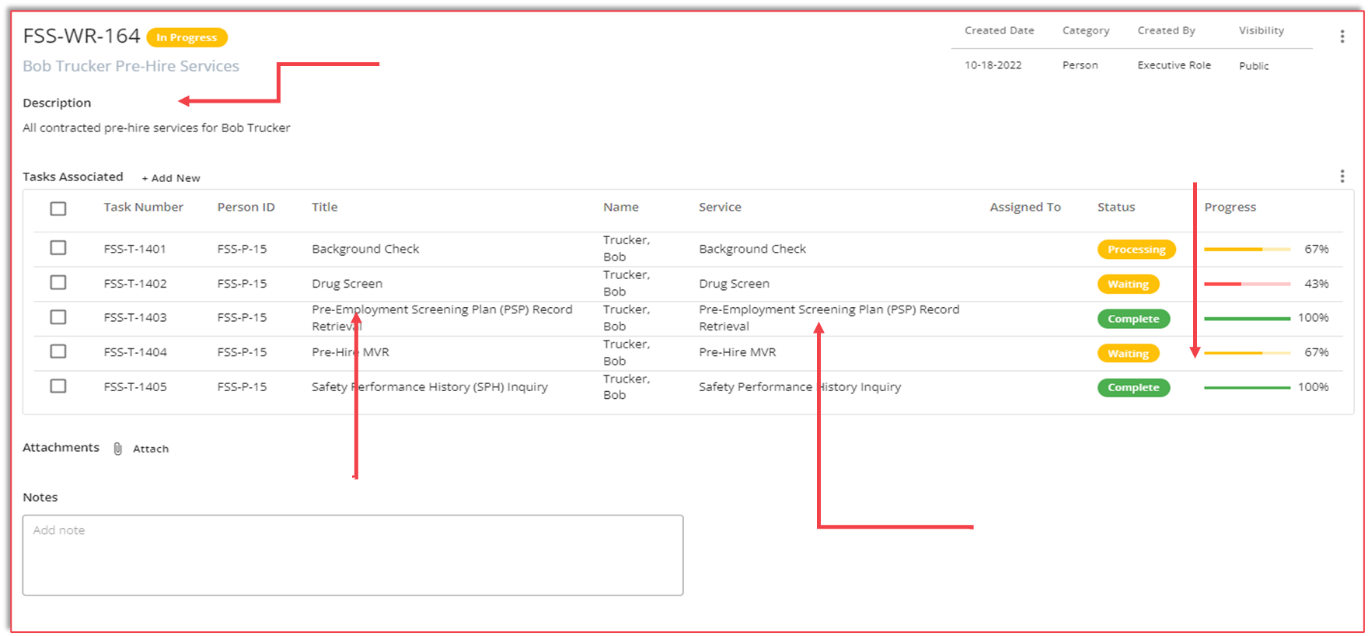Select the FSS-T-1401 task checkbox

58,248
